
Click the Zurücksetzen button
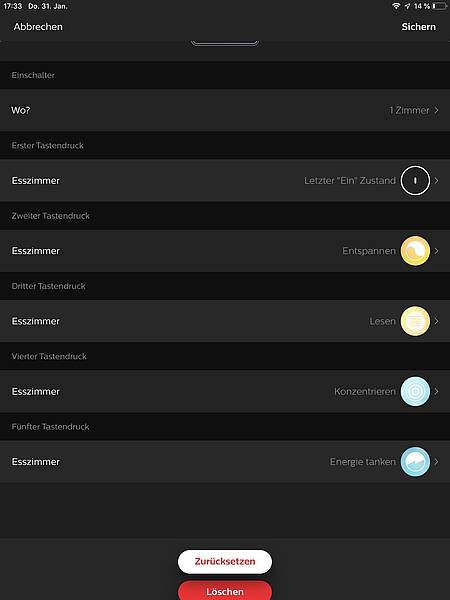[x=225, y=561]
